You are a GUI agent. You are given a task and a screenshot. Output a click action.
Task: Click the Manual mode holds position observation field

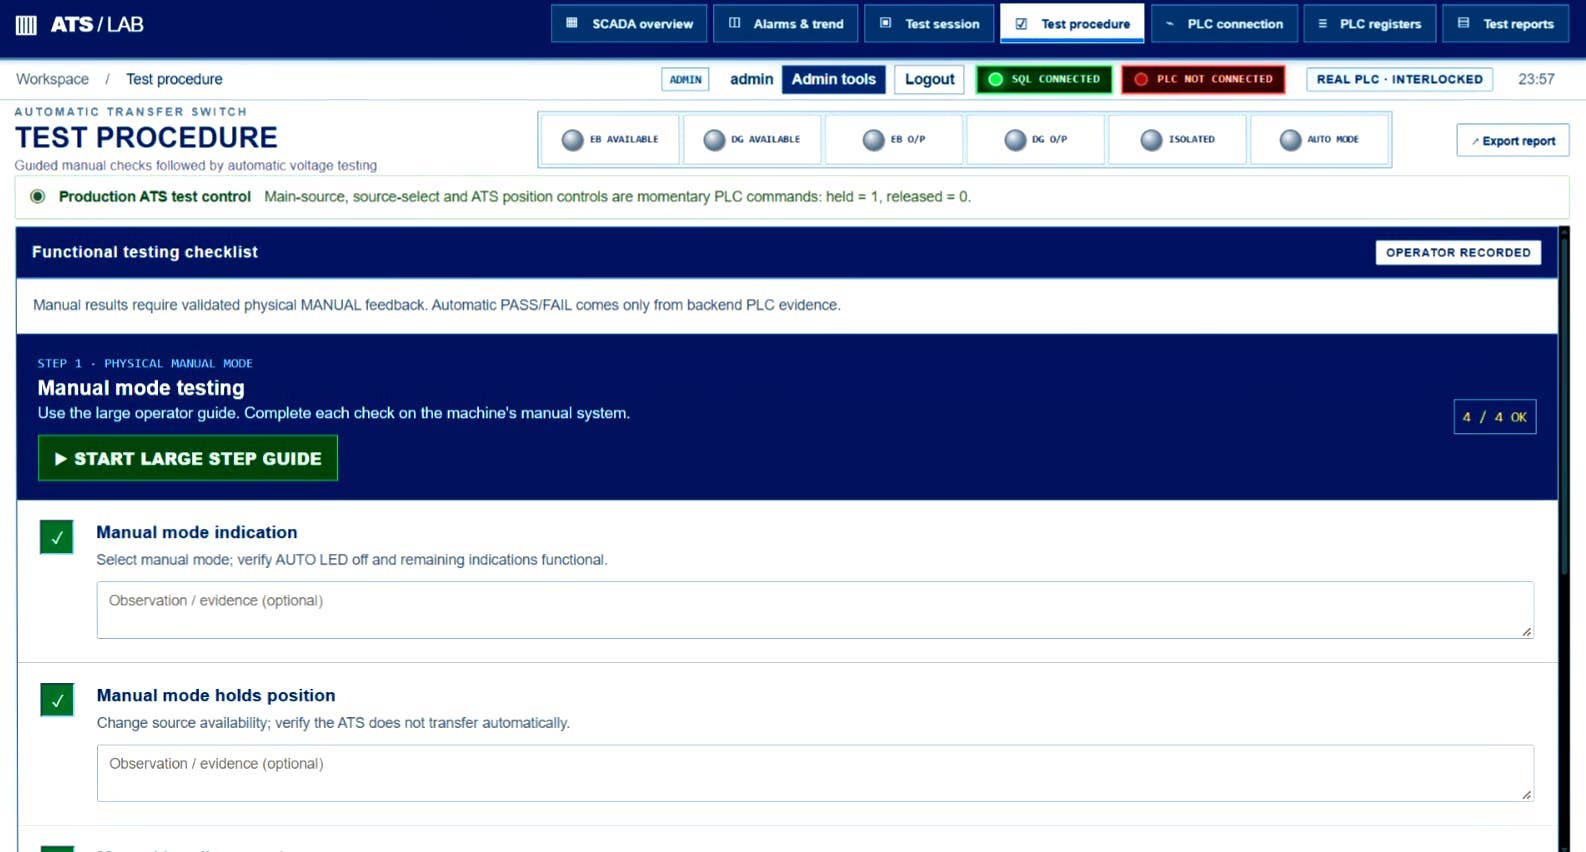[x=815, y=773]
